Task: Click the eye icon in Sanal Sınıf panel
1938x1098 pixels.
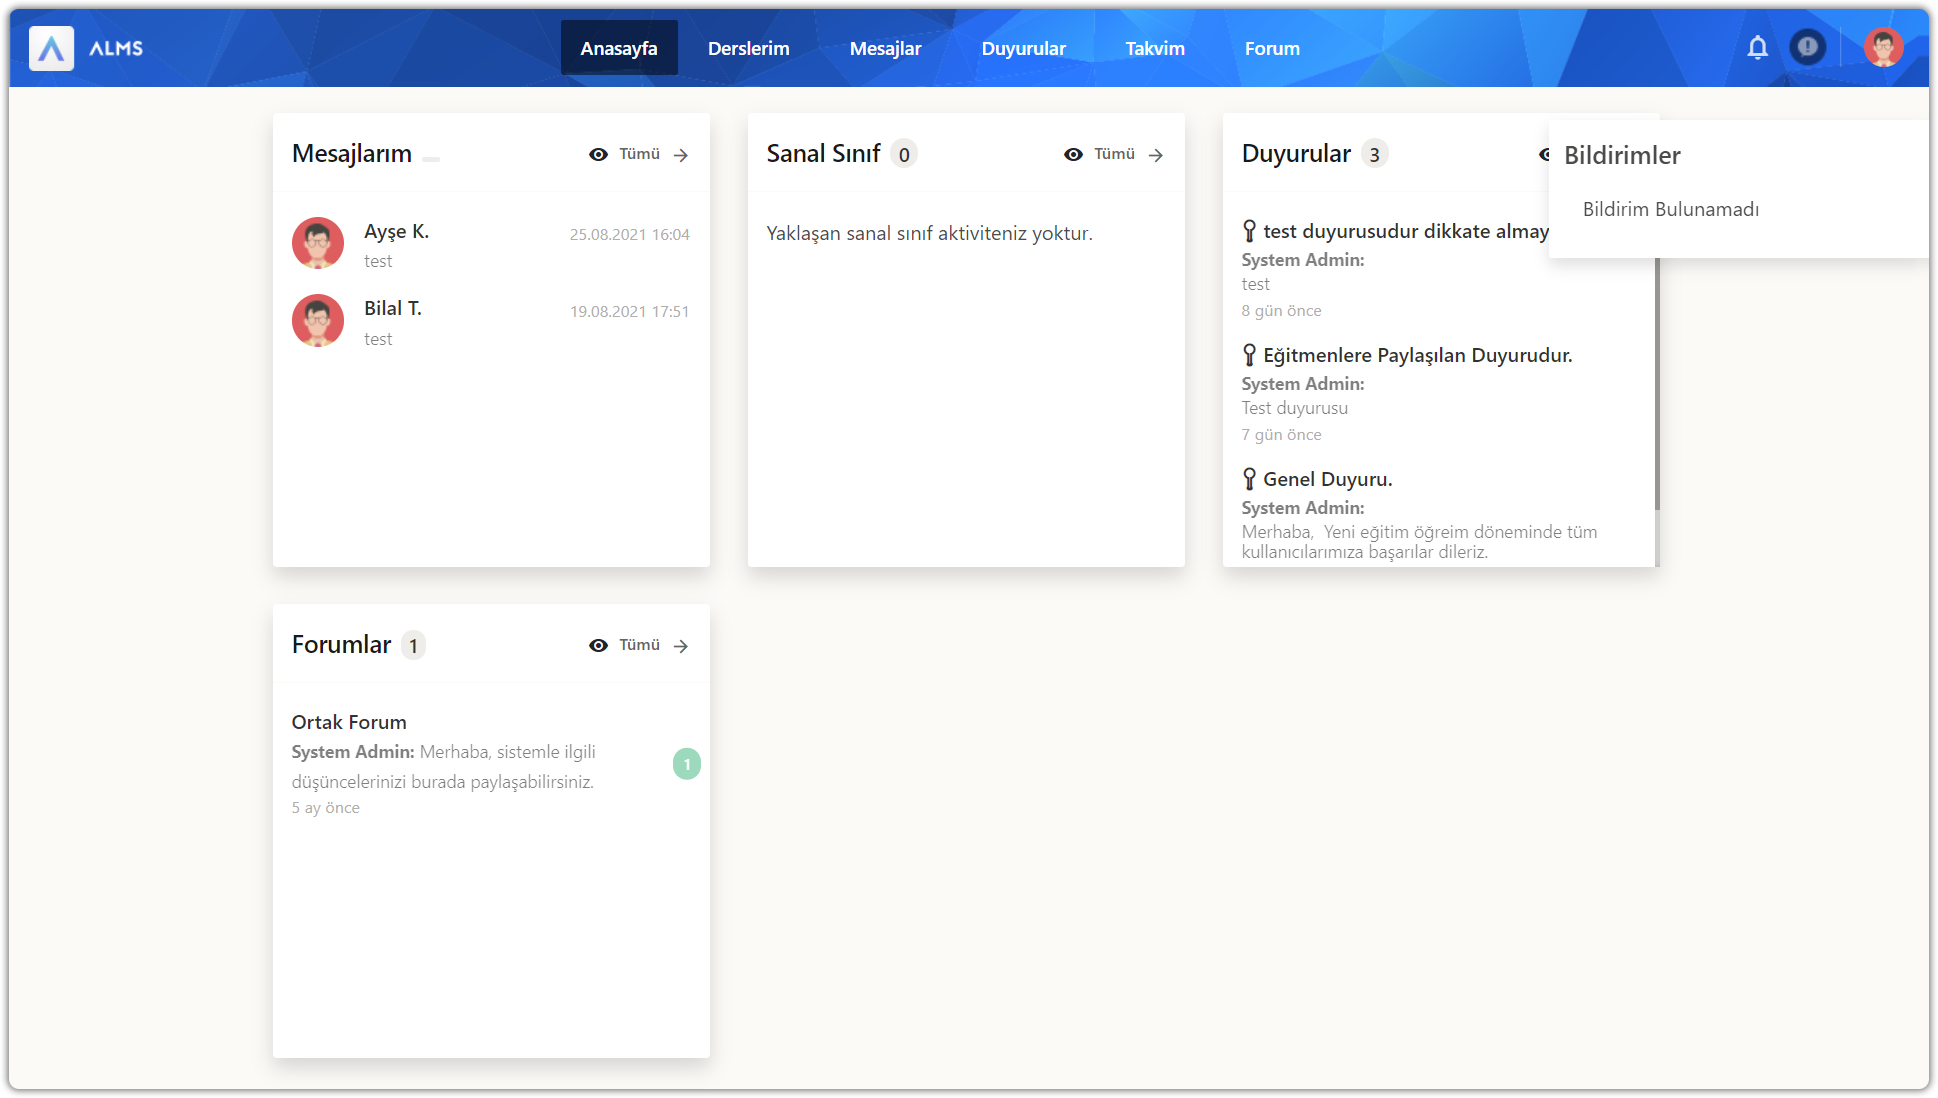Action: click(x=1073, y=154)
